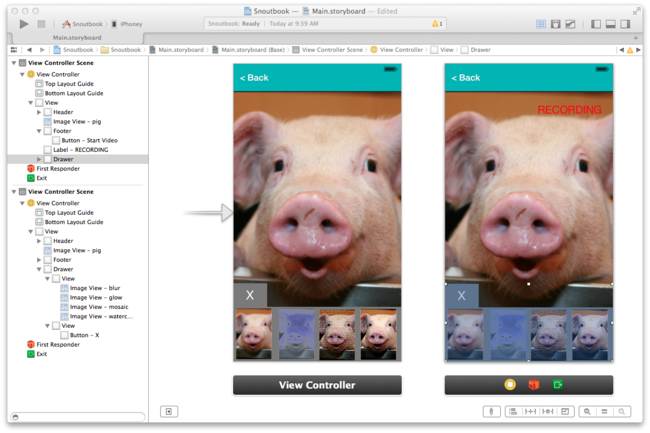The width and height of the screenshot is (650, 433).
Task: Click the zoom out canvas button
Action: tap(587, 411)
